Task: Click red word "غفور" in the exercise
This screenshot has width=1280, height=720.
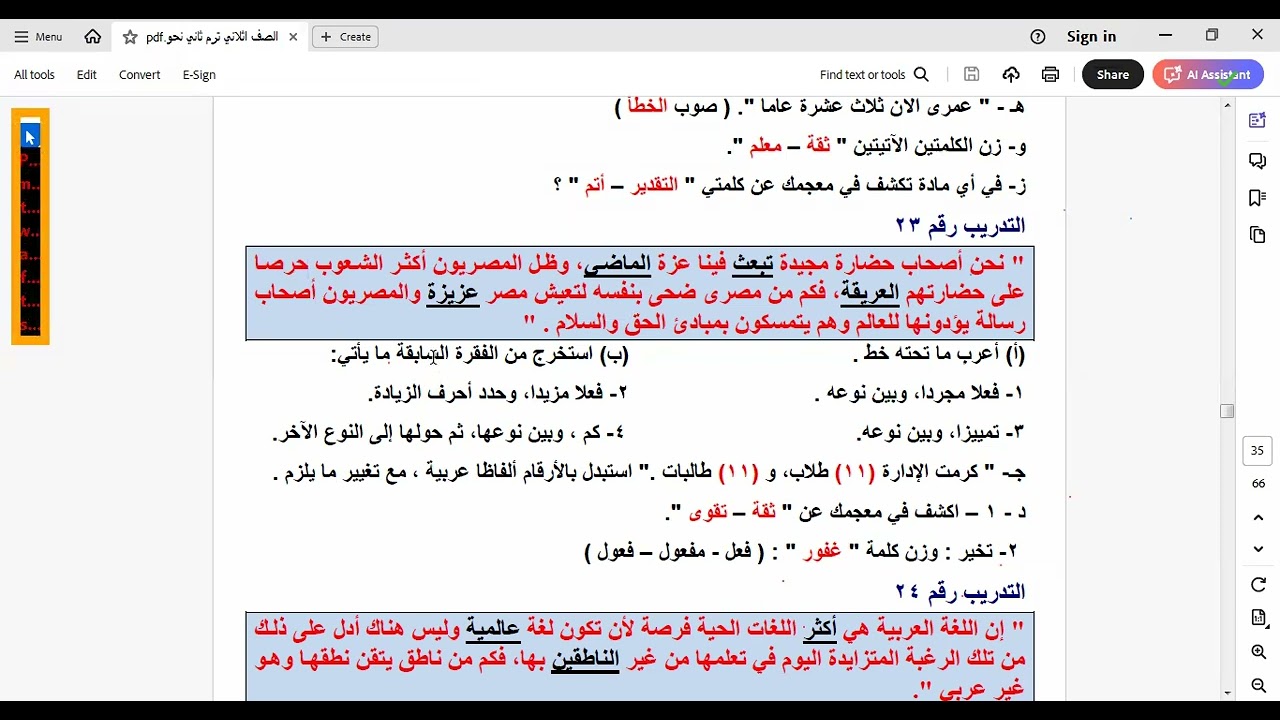Action: pyautogui.click(x=821, y=551)
